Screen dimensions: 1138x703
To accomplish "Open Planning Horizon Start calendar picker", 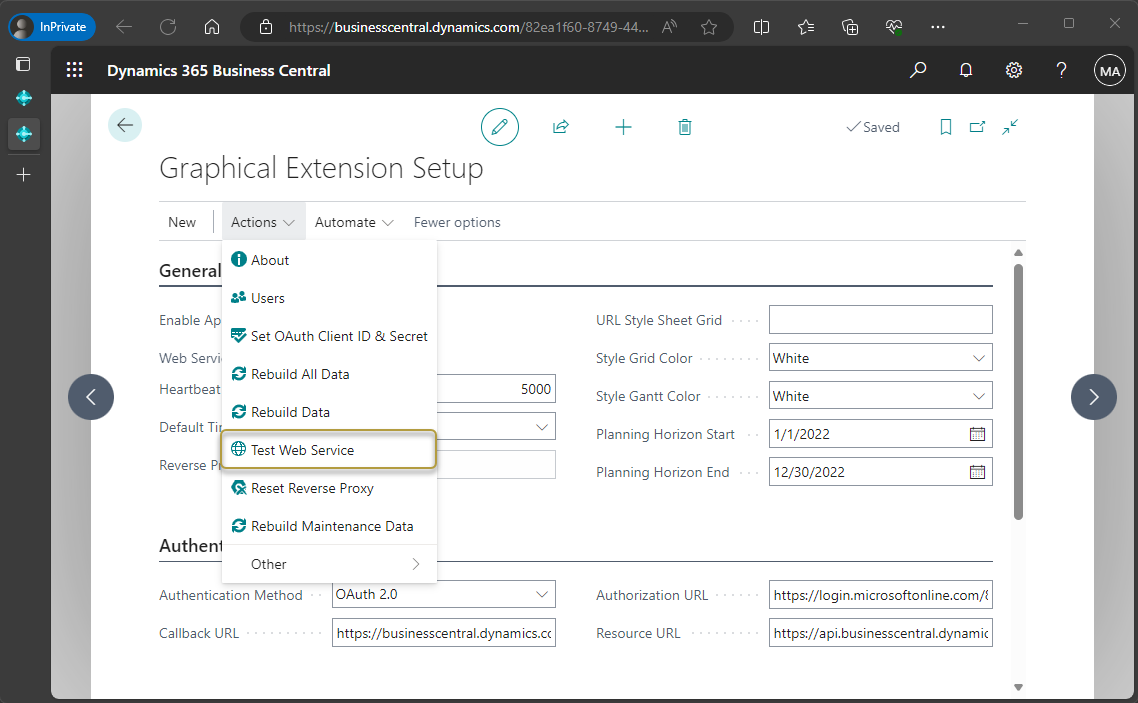I will (x=978, y=434).
